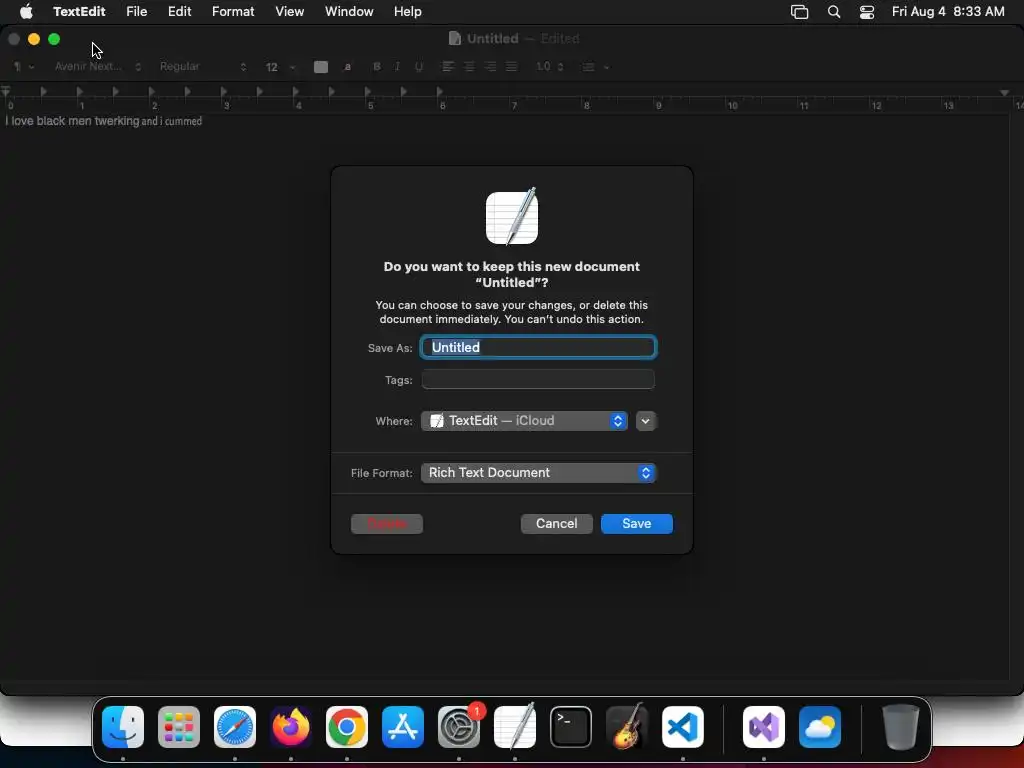
Task: Center text using the toolbar
Action: [469, 67]
